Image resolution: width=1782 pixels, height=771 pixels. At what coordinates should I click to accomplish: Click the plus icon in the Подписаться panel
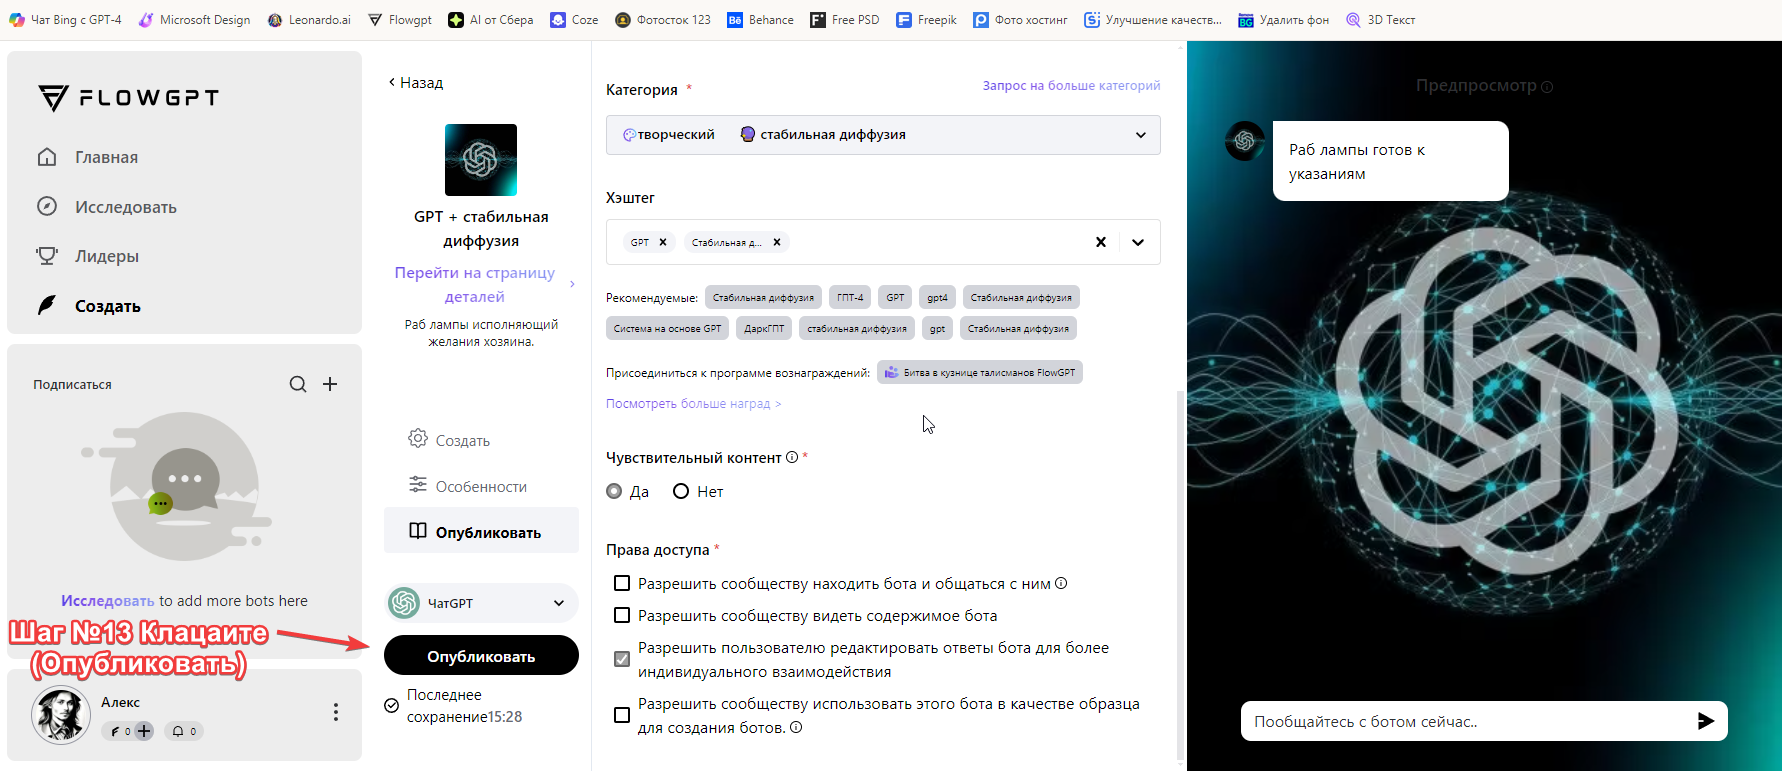pyautogui.click(x=330, y=384)
